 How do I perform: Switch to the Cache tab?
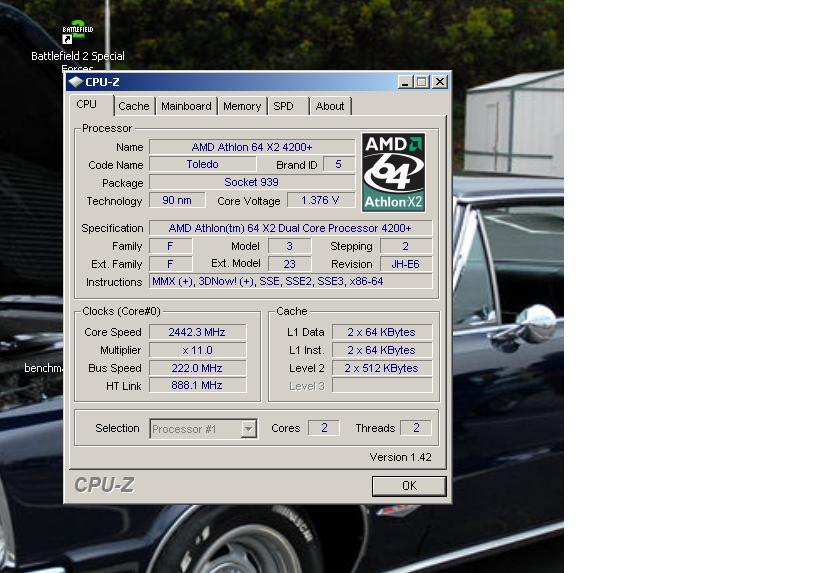click(134, 106)
